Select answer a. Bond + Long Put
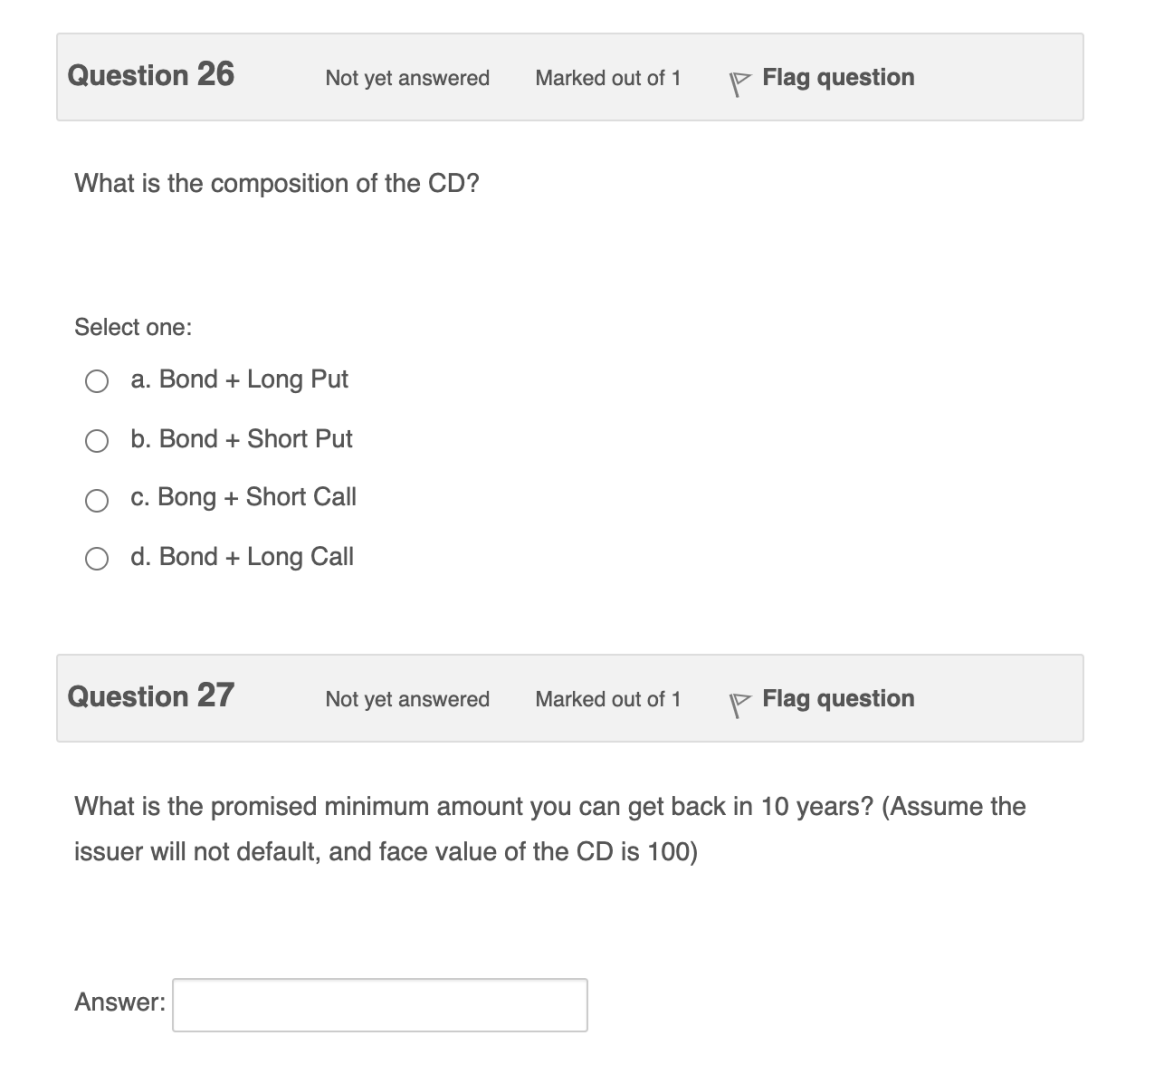The height and width of the screenshot is (1074, 1173). (x=97, y=380)
